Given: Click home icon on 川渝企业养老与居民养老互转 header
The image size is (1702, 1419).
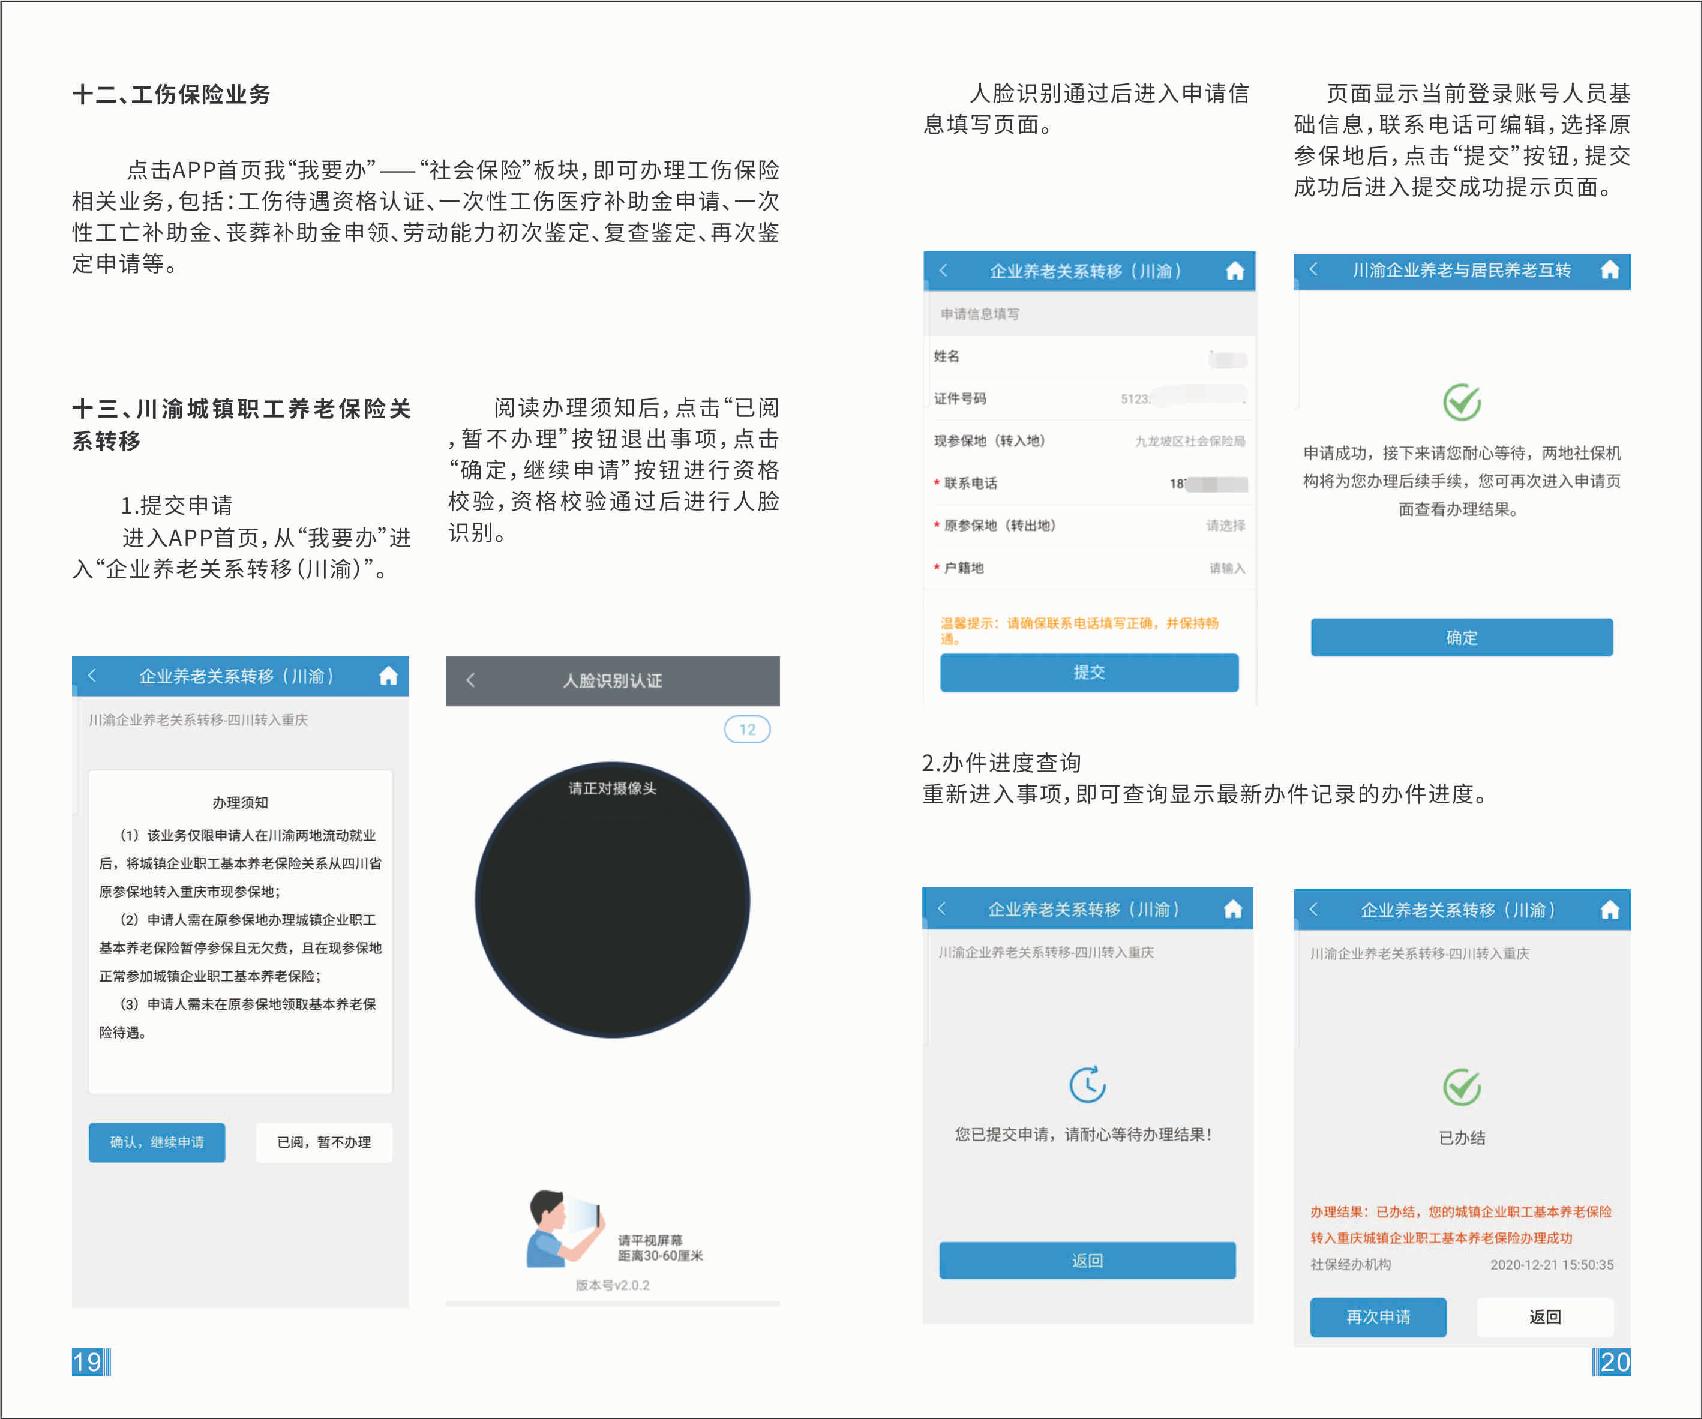Looking at the screenshot, I should [x=1609, y=270].
